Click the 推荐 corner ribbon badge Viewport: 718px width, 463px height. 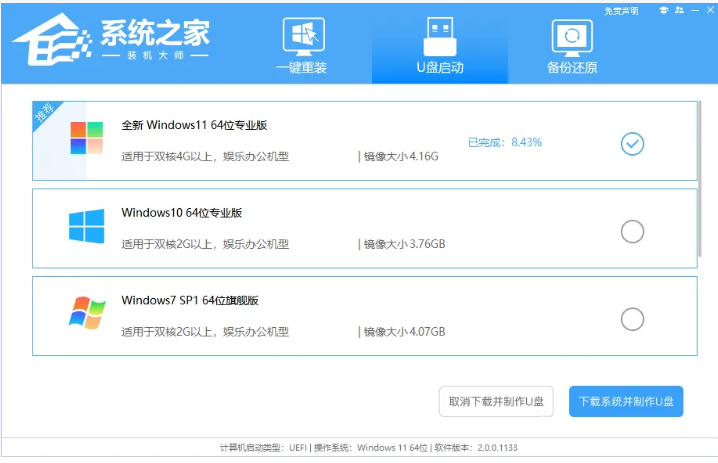[45, 113]
